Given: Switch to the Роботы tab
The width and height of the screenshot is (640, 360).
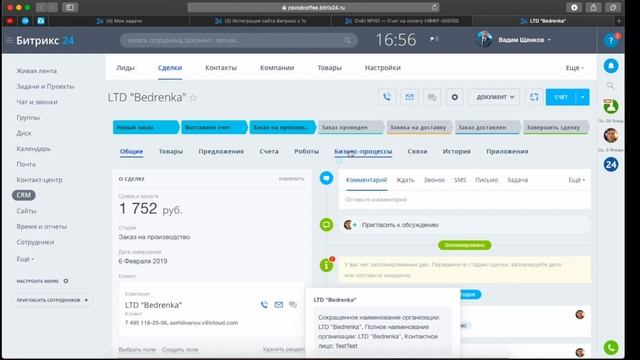Looking at the screenshot, I should 306,151.
